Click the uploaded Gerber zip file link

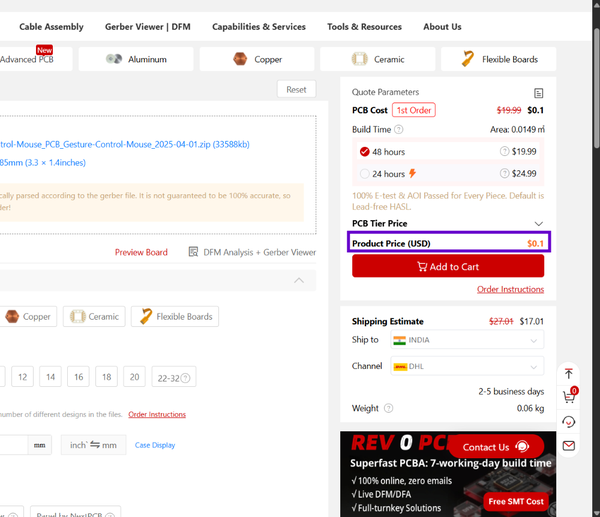[x=125, y=144]
